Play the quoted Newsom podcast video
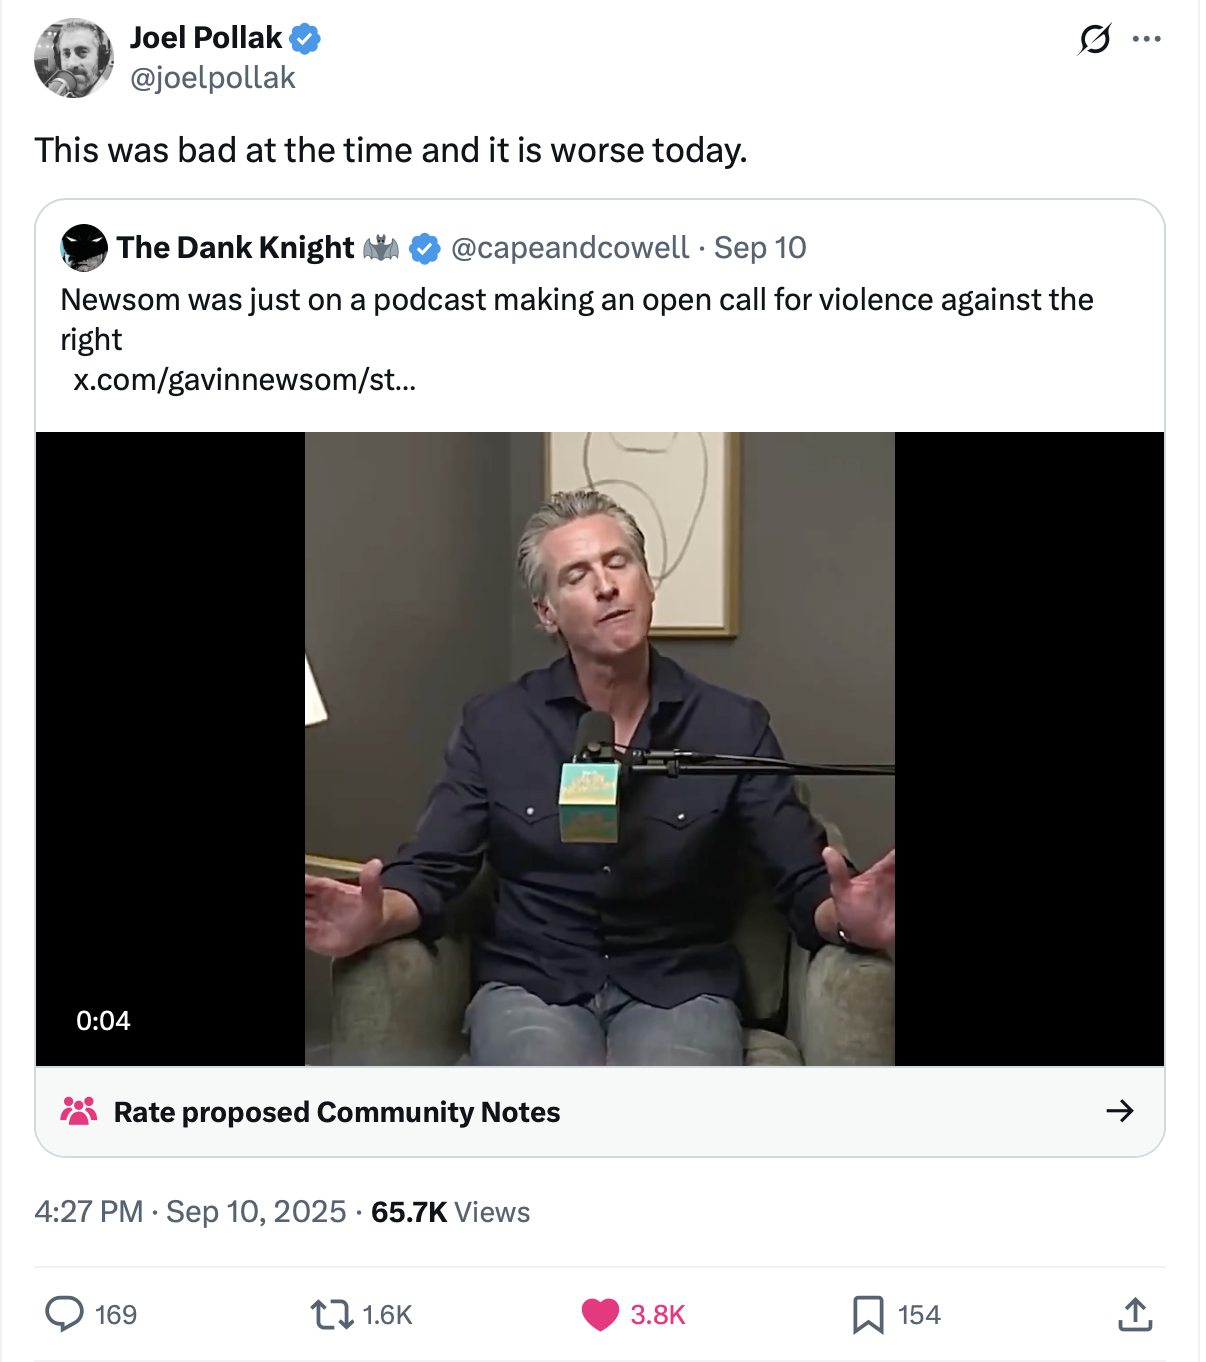The image size is (1206, 1362). (x=600, y=748)
